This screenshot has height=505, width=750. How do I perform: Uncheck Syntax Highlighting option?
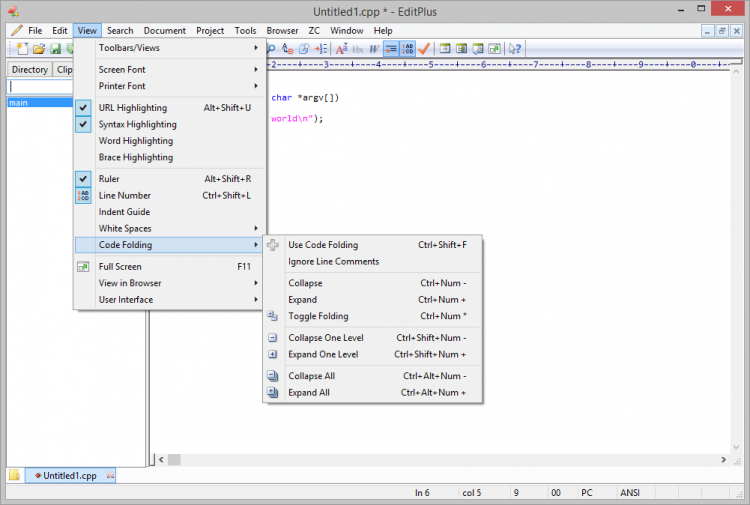137,124
